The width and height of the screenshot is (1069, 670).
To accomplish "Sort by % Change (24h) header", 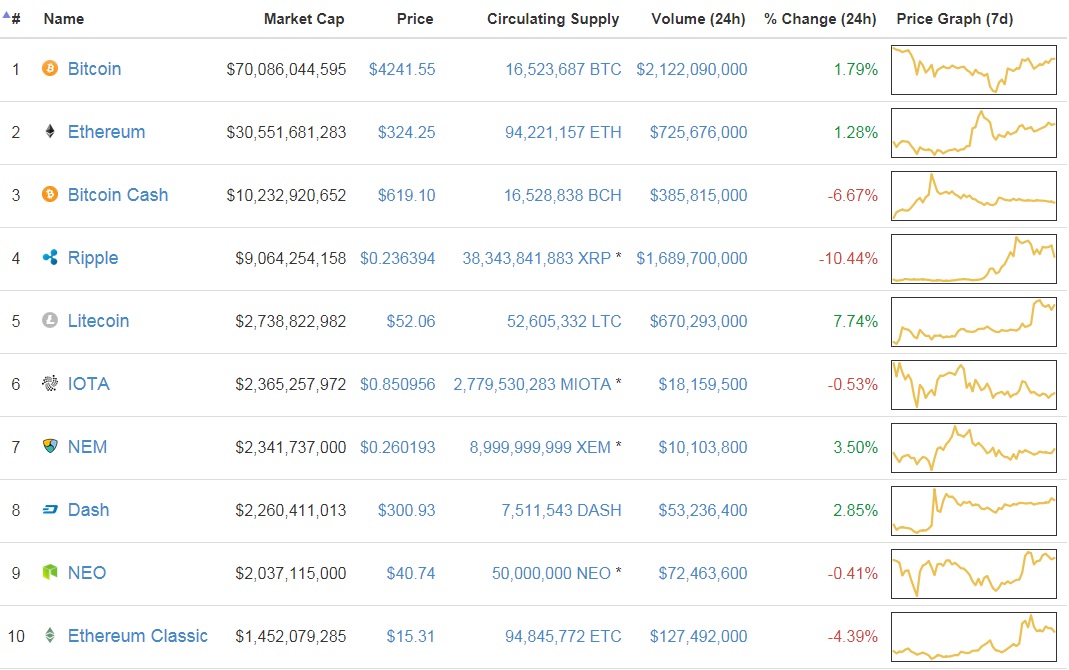I will (820, 19).
